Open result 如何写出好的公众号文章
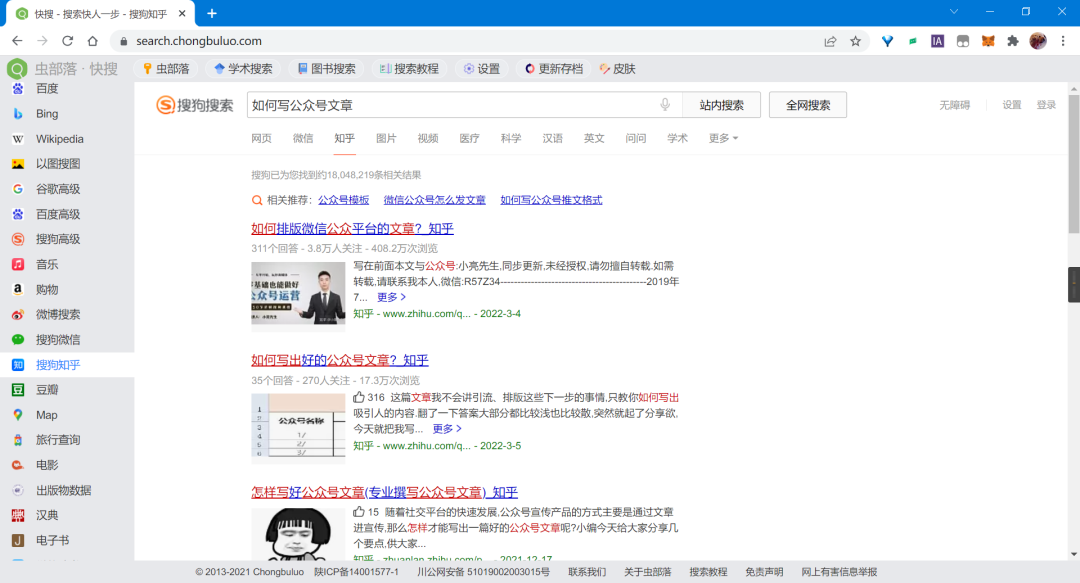This screenshot has height=583, width=1080. pyautogui.click(x=340, y=360)
